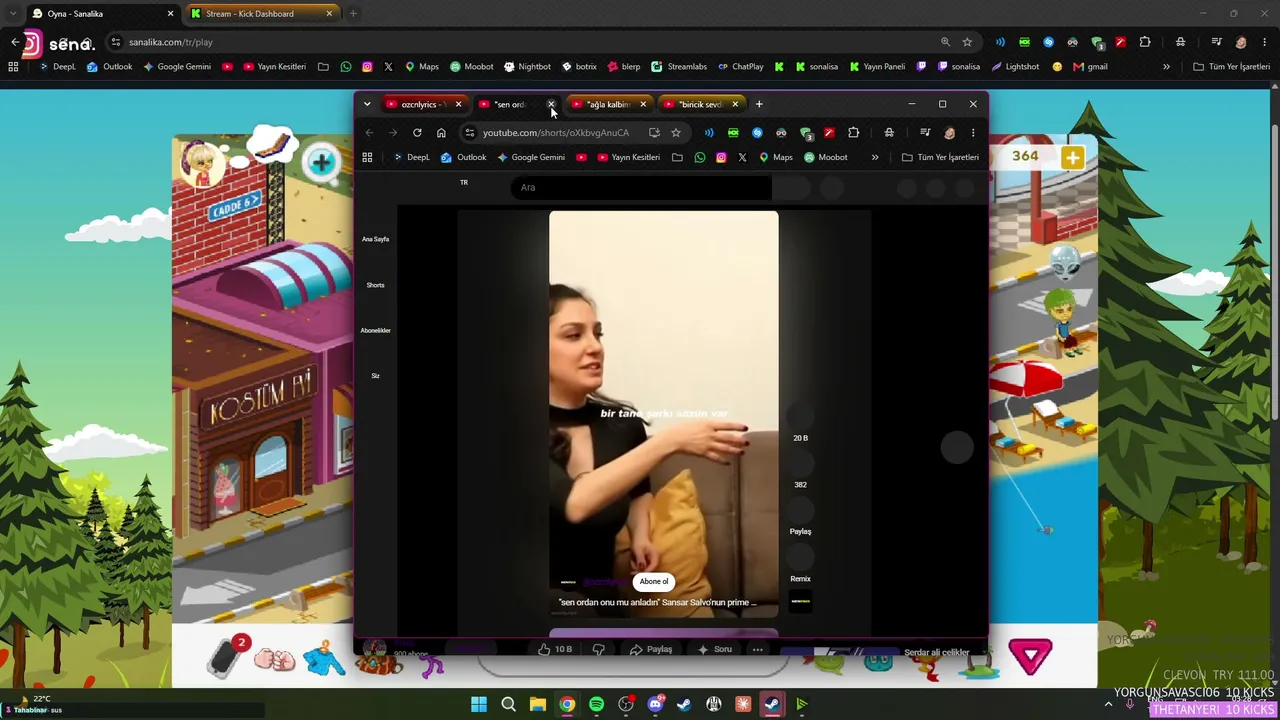The image size is (1280, 720).
Task: Click the Soru button below the video
Action: click(x=715, y=649)
